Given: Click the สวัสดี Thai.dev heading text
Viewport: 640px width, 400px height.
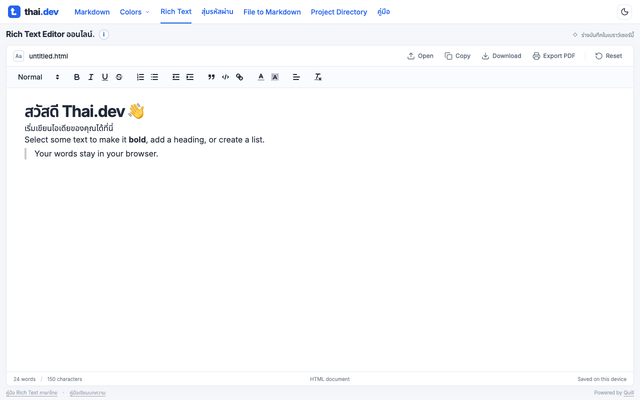Looking at the screenshot, I should (x=84, y=111).
